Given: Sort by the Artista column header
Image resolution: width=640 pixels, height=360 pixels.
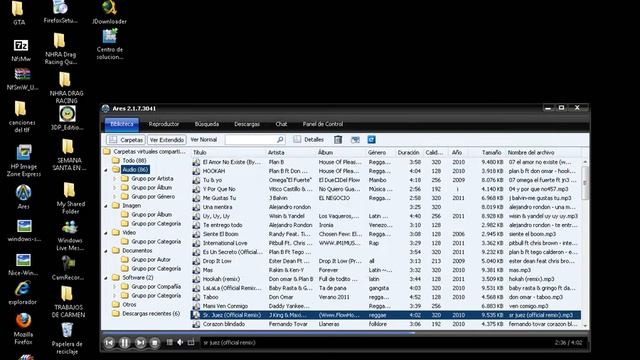Looking at the screenshot, I should point(291,152).
